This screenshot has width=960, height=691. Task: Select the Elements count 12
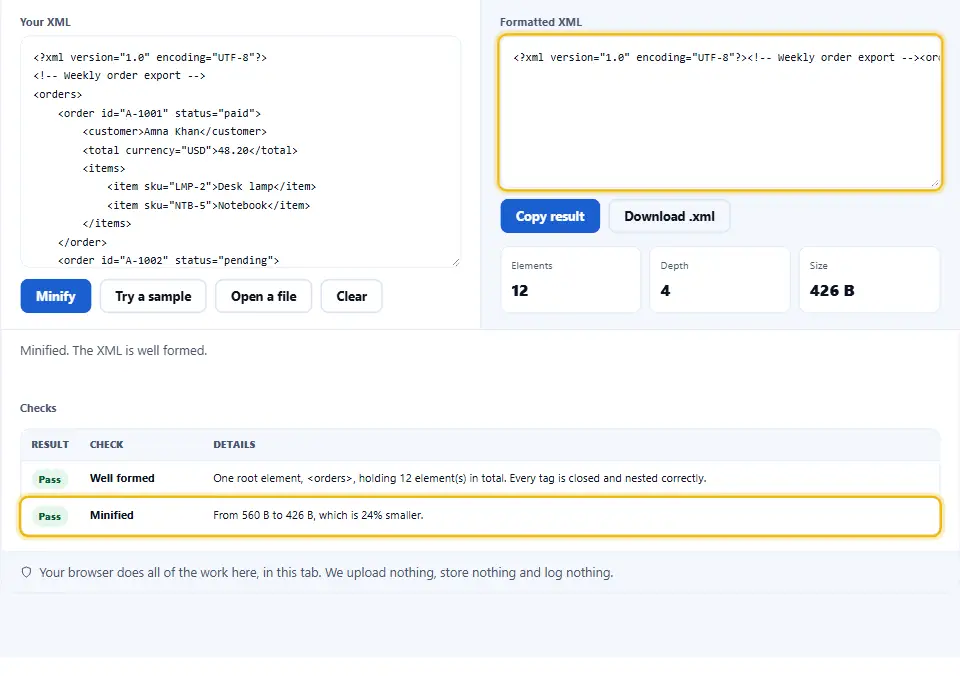tap(520, 291)
